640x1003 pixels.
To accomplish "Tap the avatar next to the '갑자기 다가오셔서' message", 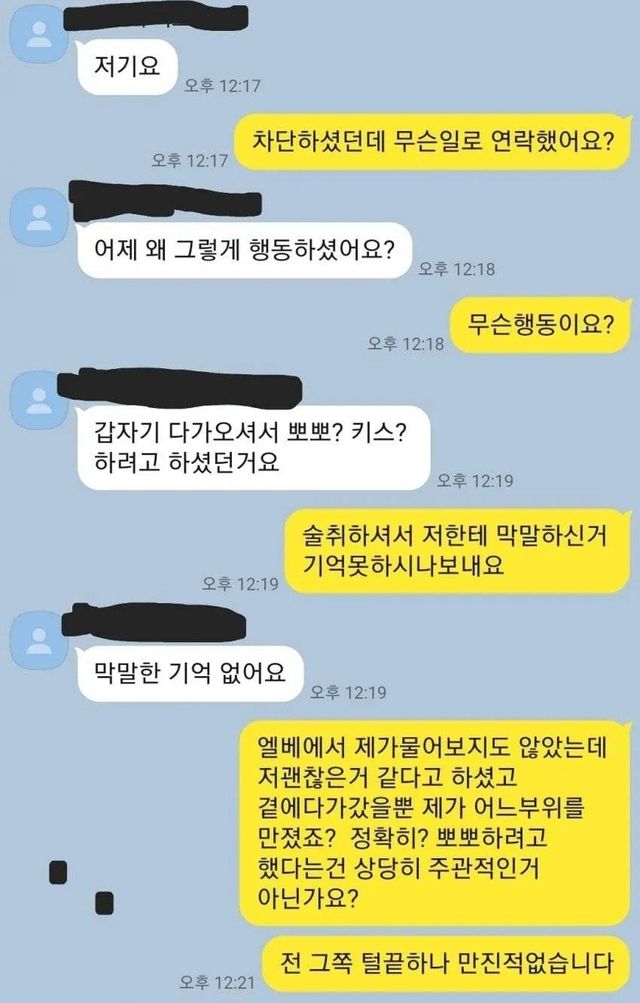I will click(40, 400).
